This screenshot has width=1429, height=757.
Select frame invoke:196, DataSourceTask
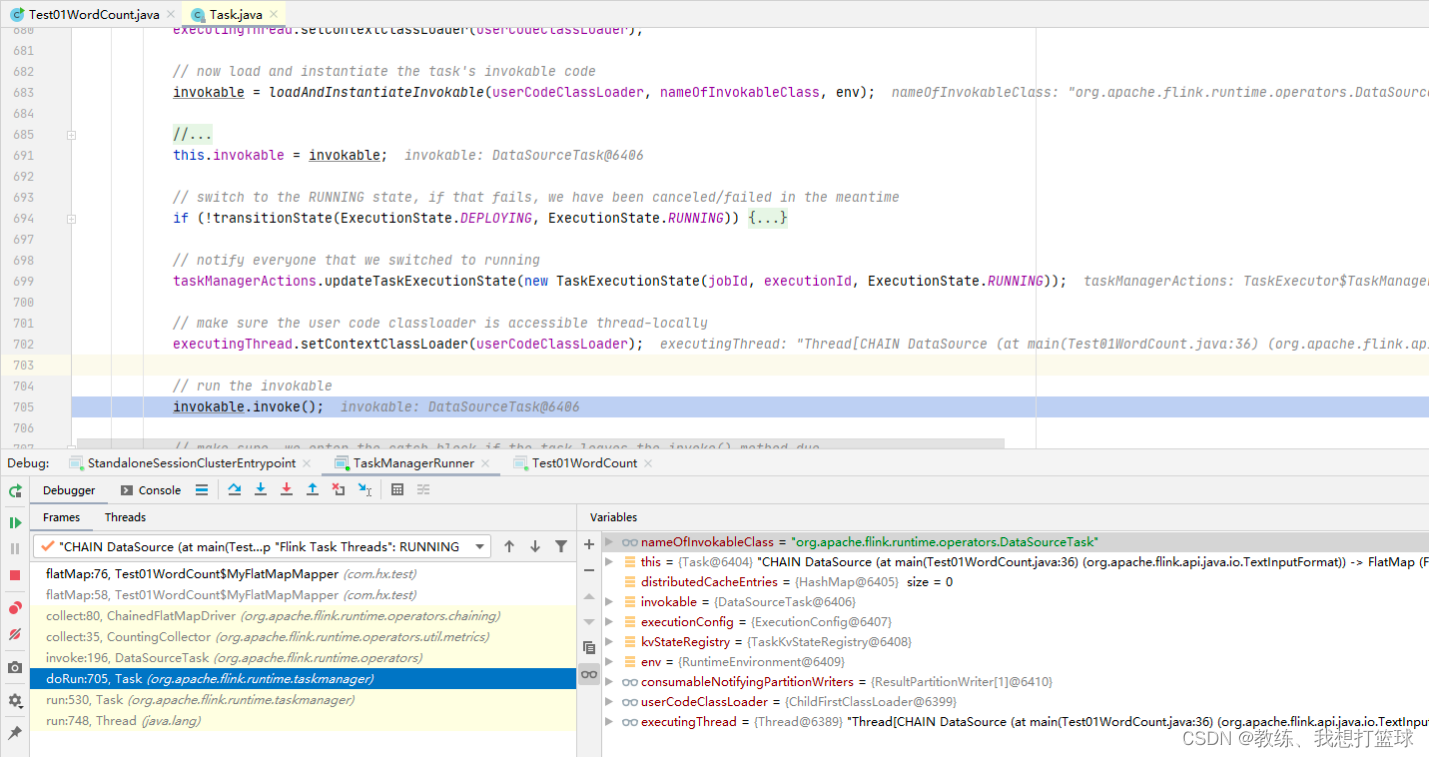303,658
